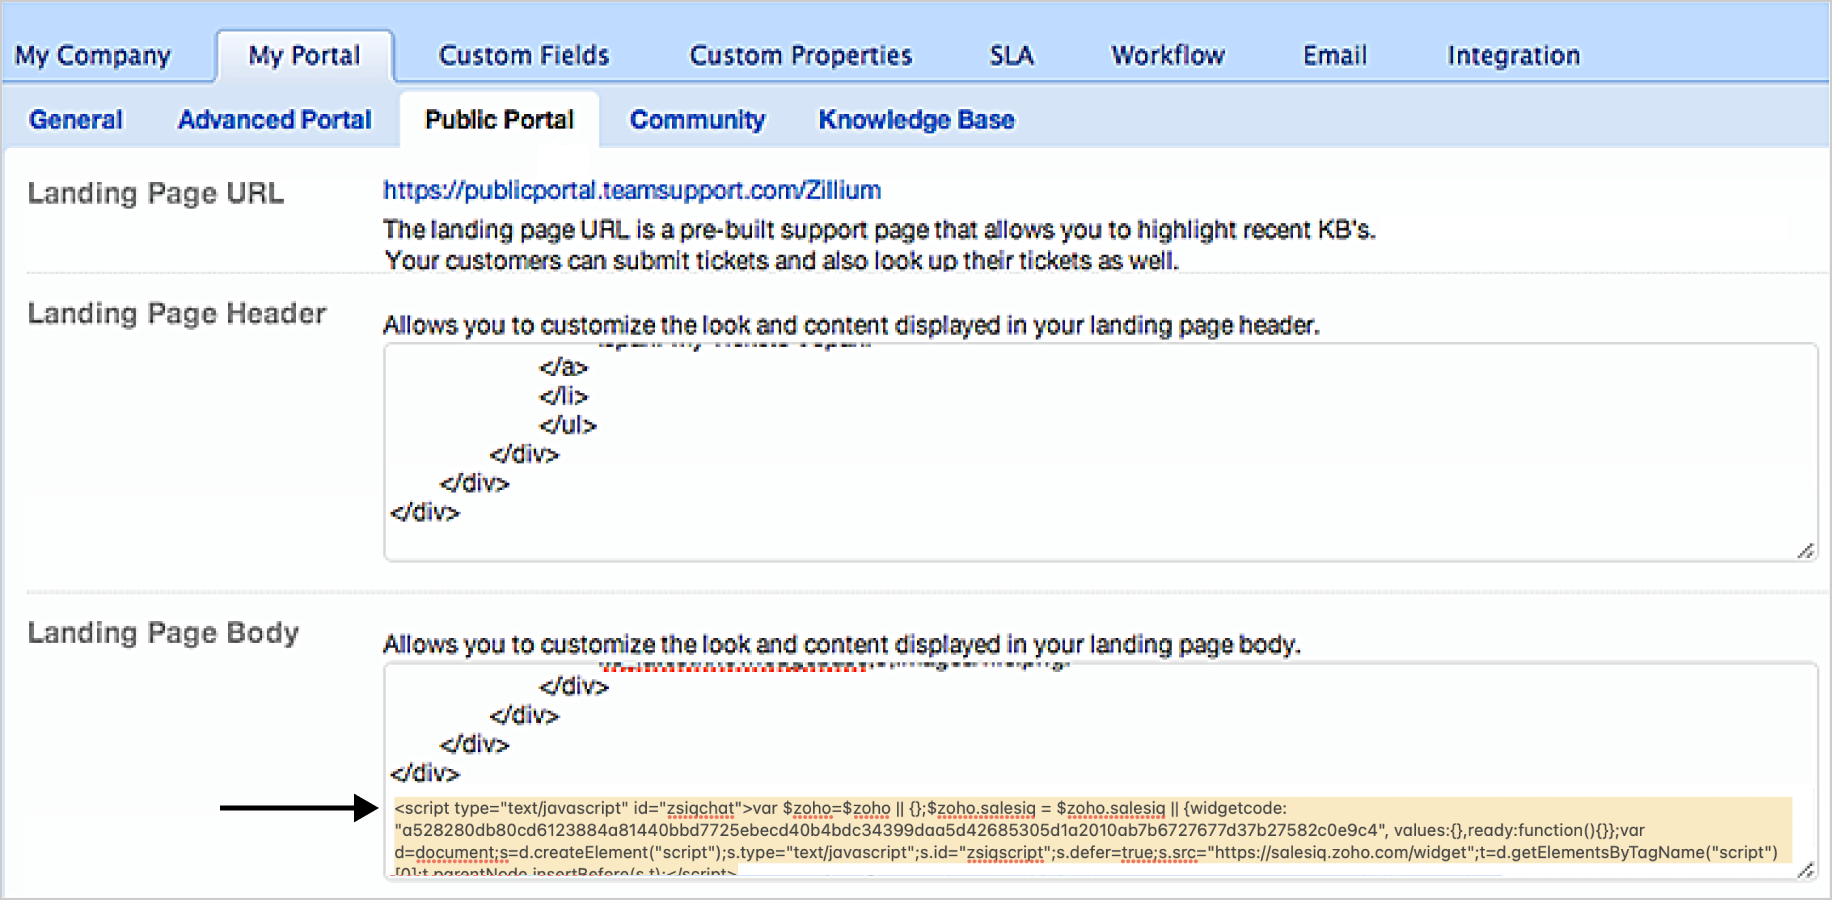Switch to the Email tab
Screen dimensions: 1832x900
coord(1335,55)
